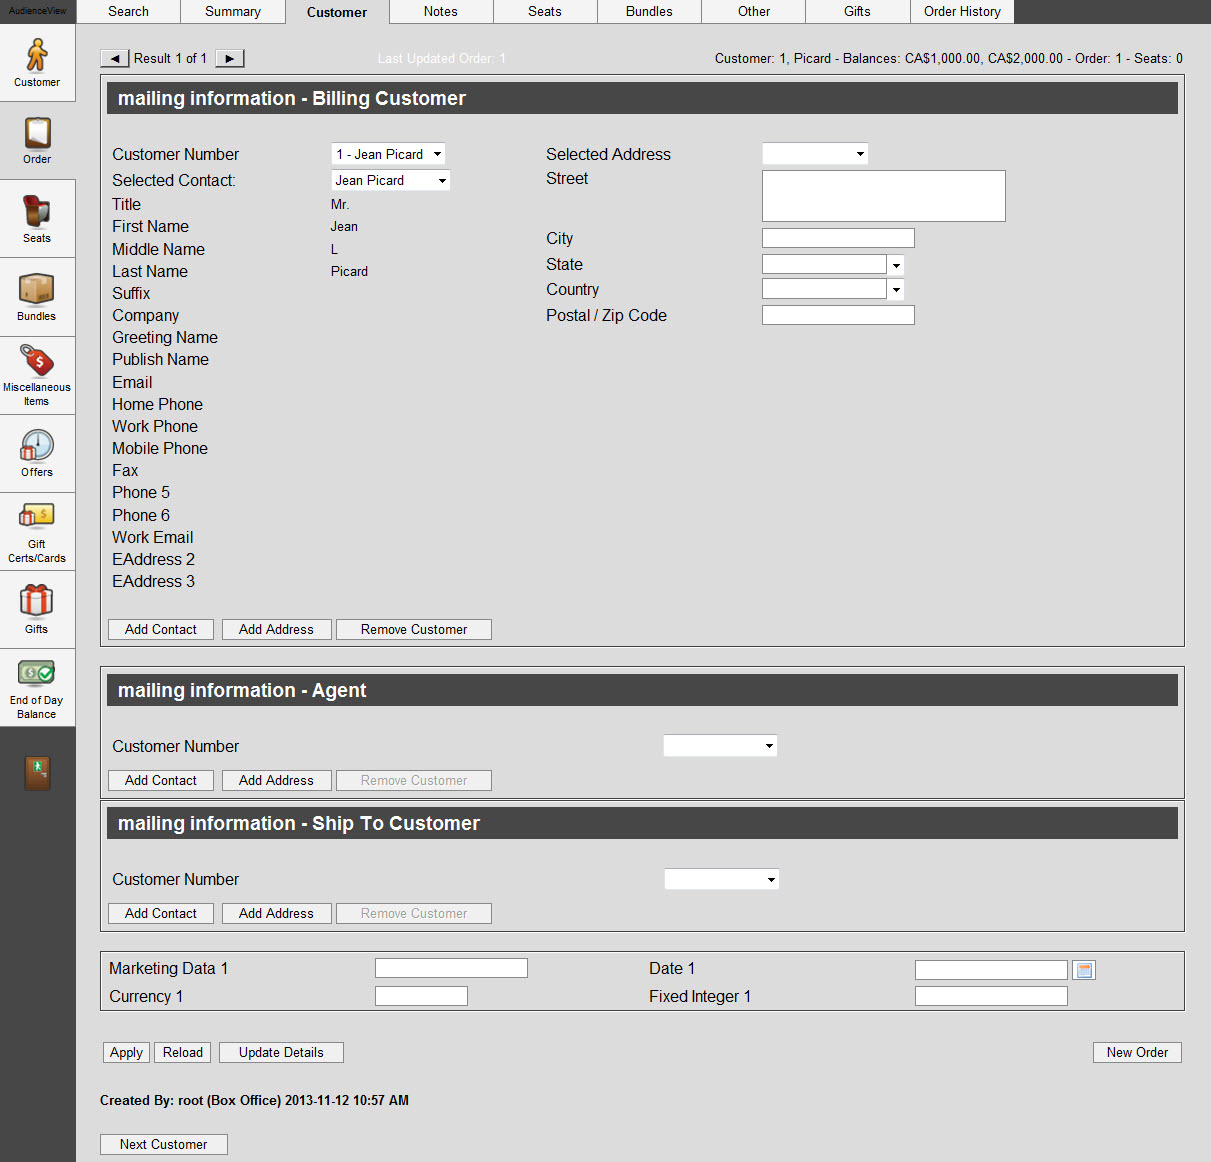Open Billing Customer Number dropdown
This screenshot has height=1162, width=1211.
click(x=388, y=154)
